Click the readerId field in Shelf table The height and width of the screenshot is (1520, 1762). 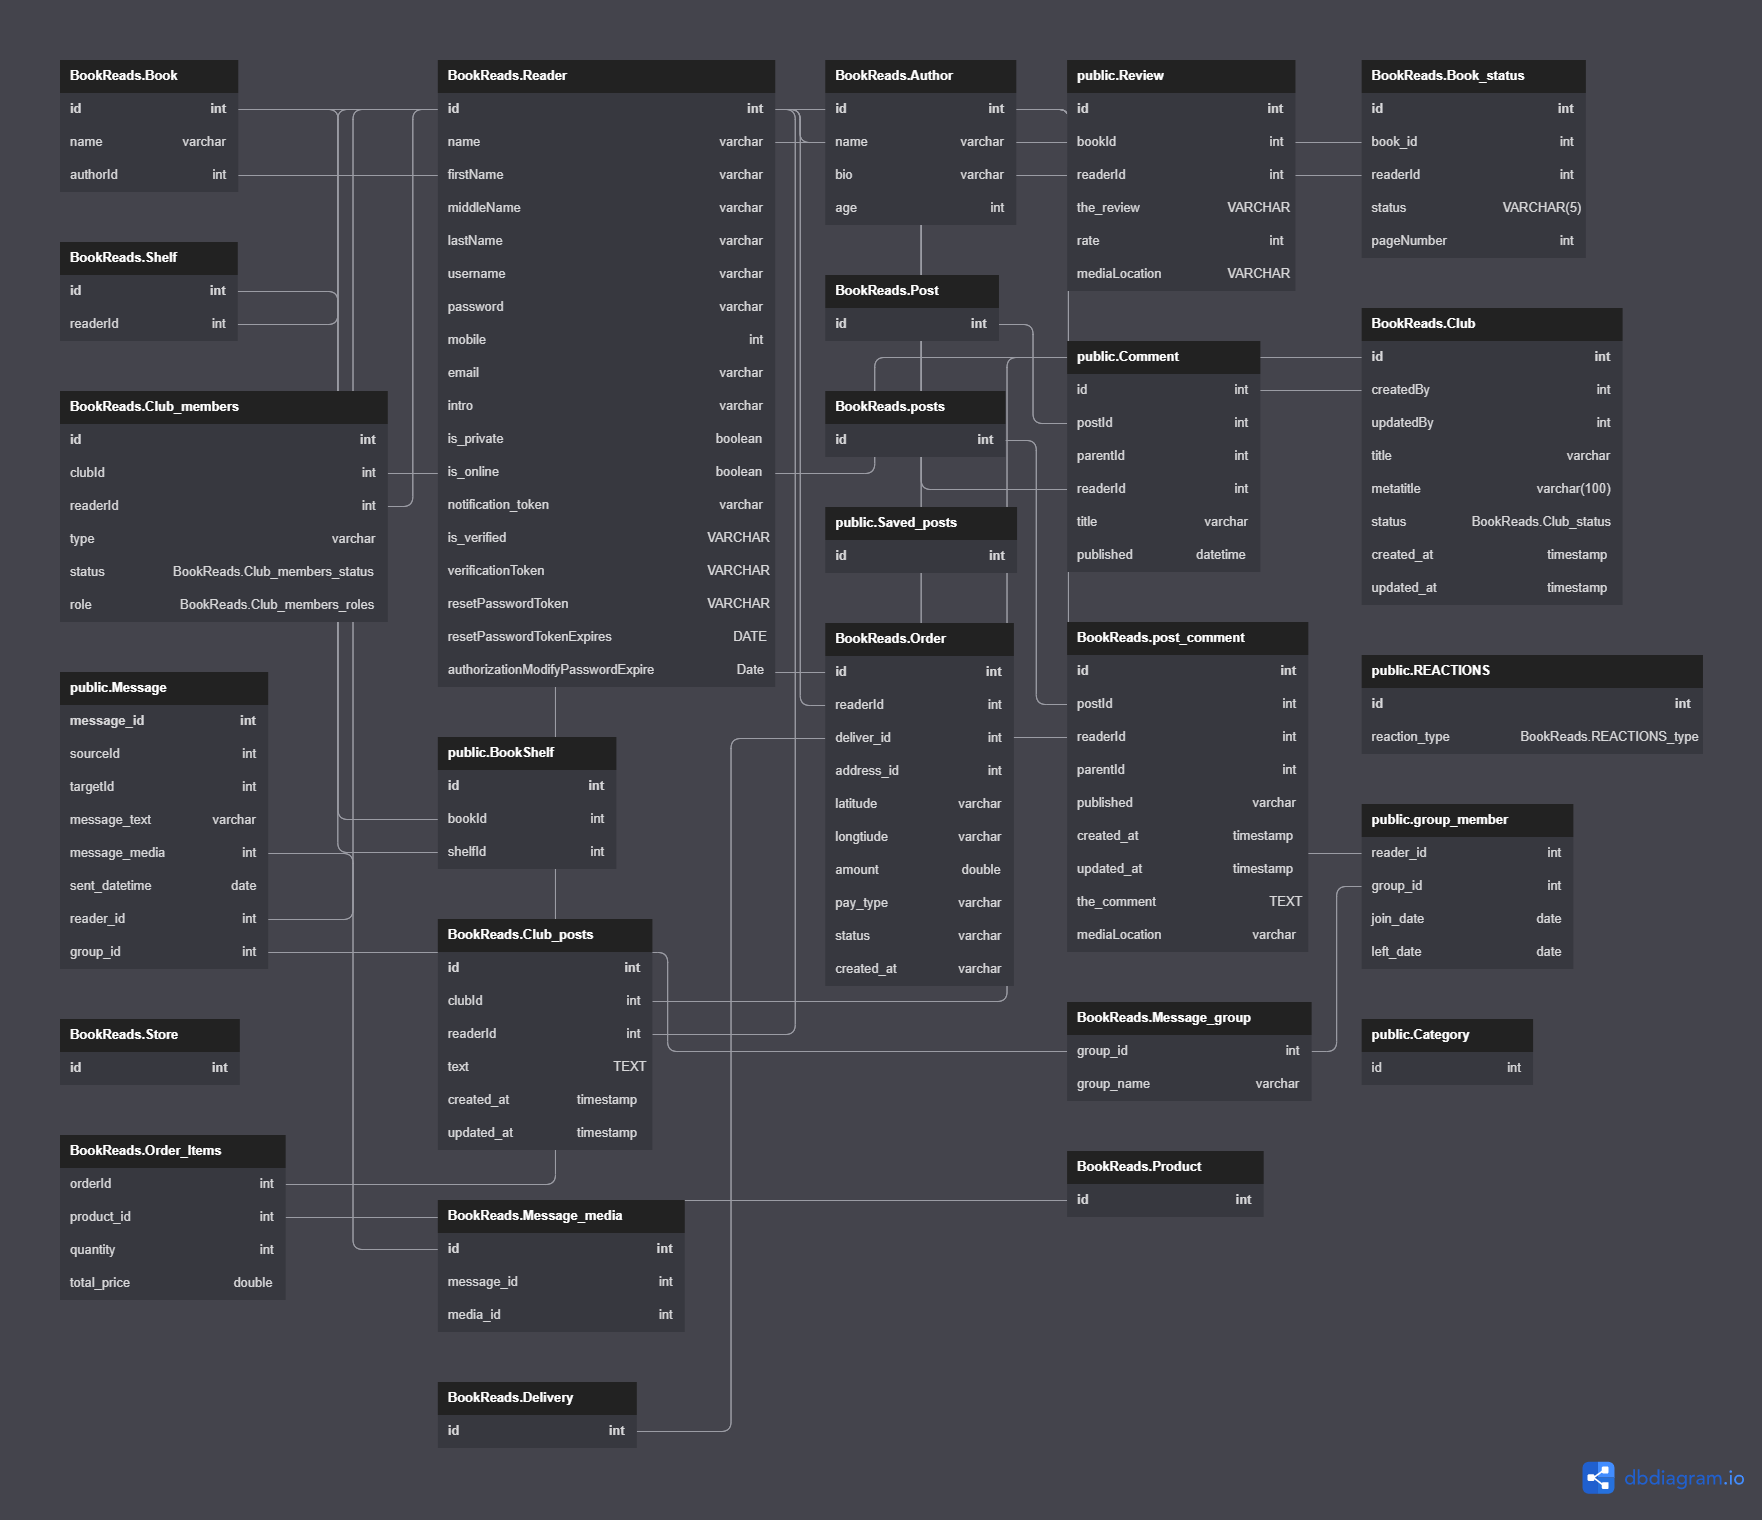(x=149, y=324)
